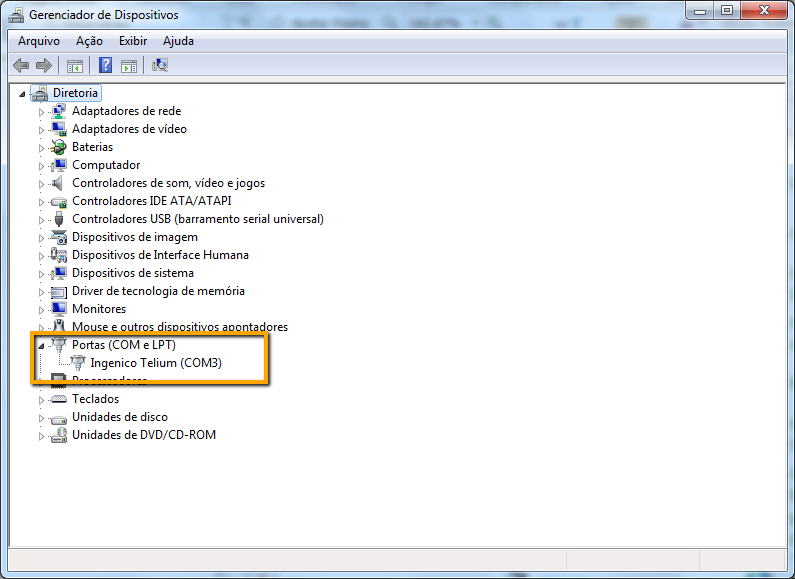Screen dimensions: 795x579
Task: Open the Arquivo menu
Action: [39, 41]
